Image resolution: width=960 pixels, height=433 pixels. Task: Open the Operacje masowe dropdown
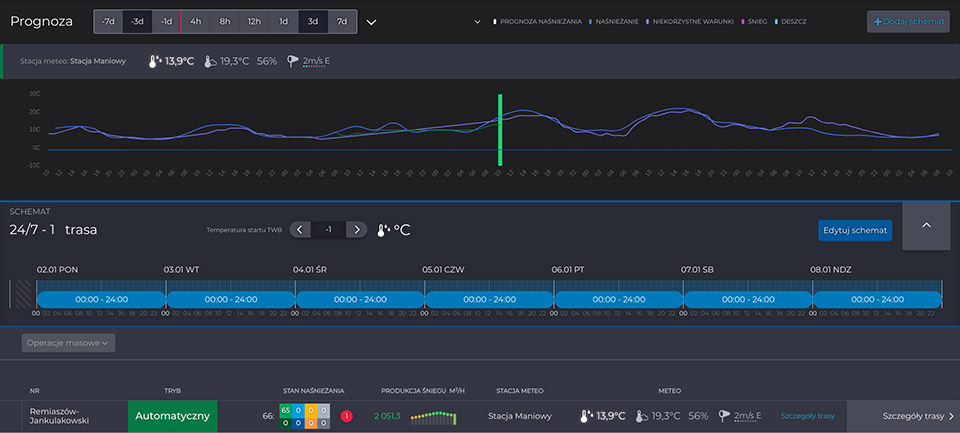tap(68, 342)
